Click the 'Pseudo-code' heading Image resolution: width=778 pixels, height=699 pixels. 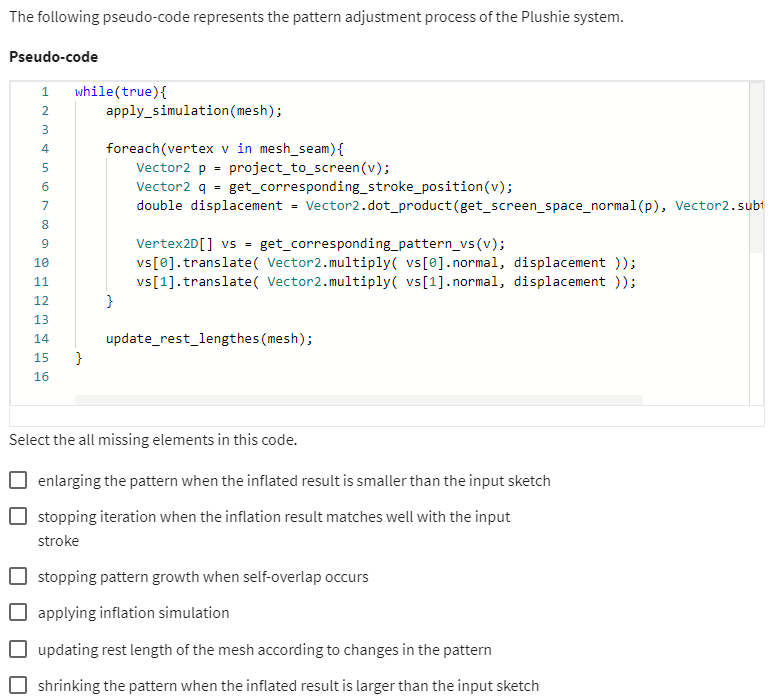[54, 57]
